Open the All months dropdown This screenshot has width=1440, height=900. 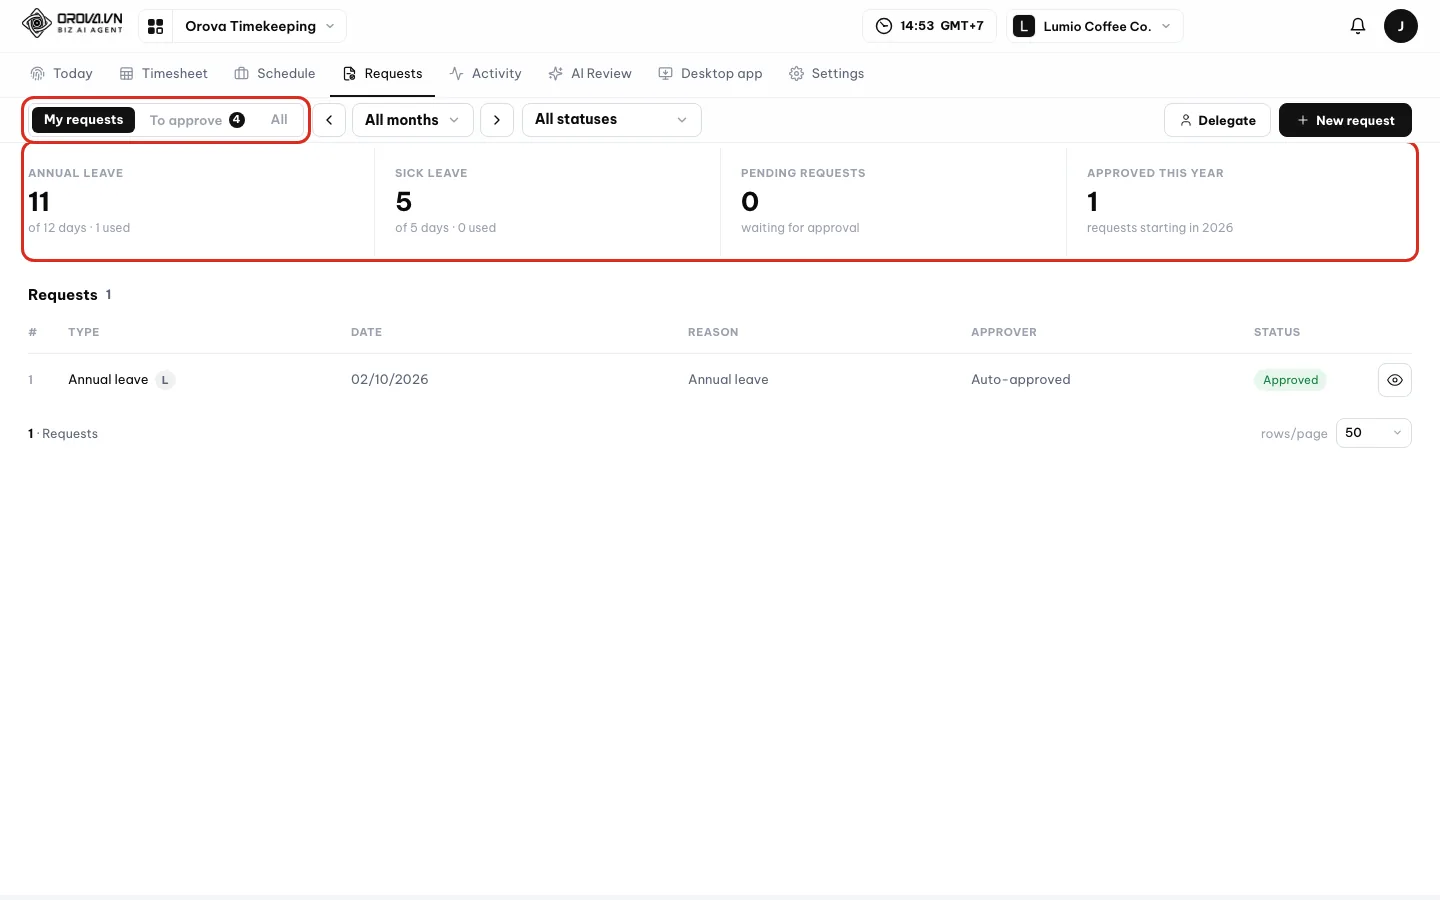(x=413, y=120)
